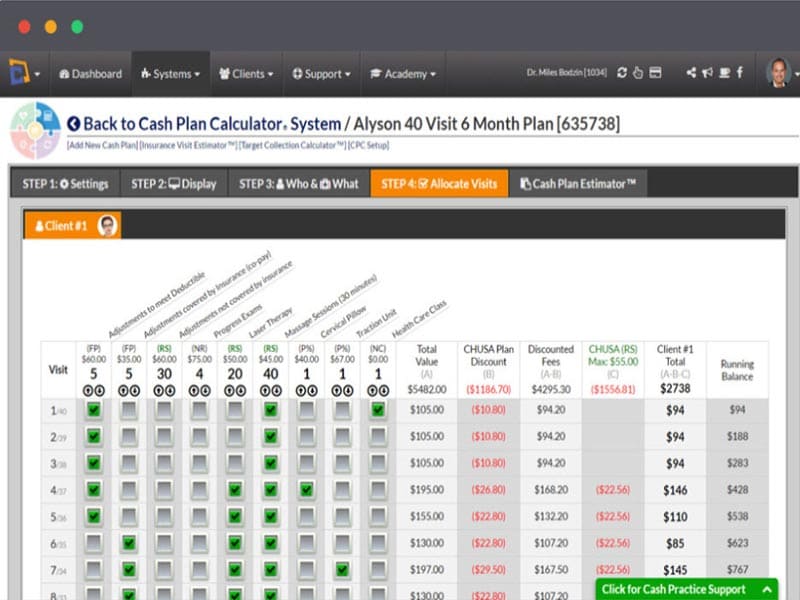Open the Cash Plan Estimator tab

click(x=578, y=184)
